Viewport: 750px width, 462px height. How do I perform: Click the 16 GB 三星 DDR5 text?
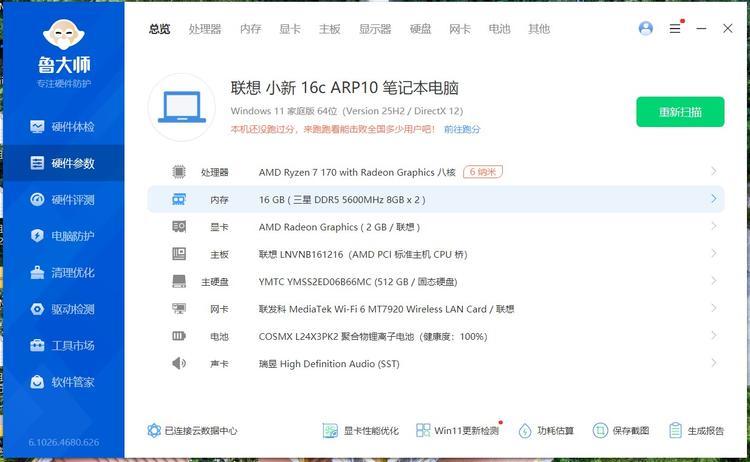[x=342, y=199]
